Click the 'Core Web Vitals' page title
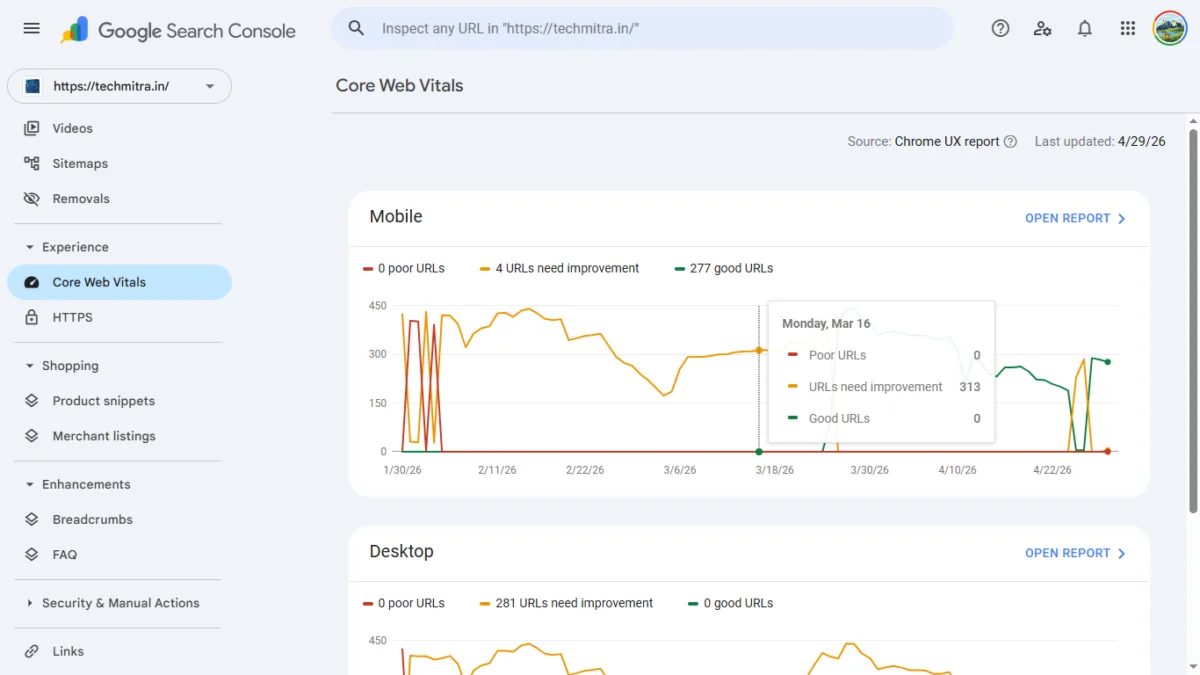This screenshot has height=675, width=1200. (400, 85)
